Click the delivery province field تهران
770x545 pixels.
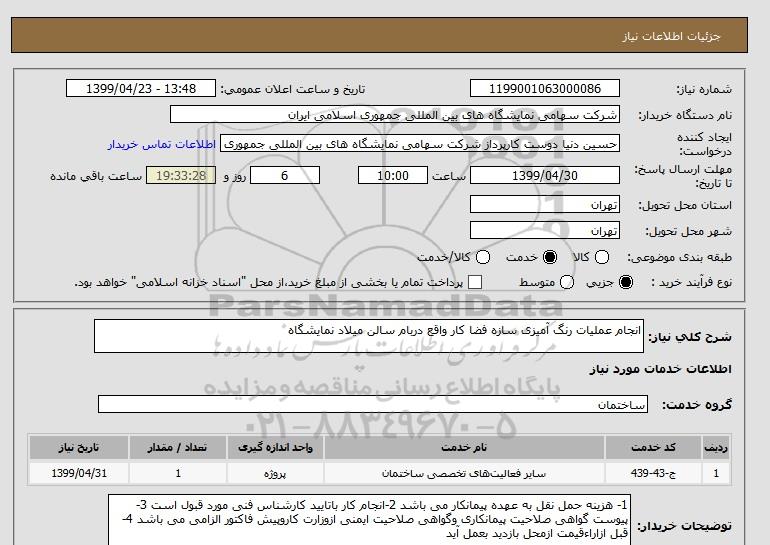(x=545, y=204)
